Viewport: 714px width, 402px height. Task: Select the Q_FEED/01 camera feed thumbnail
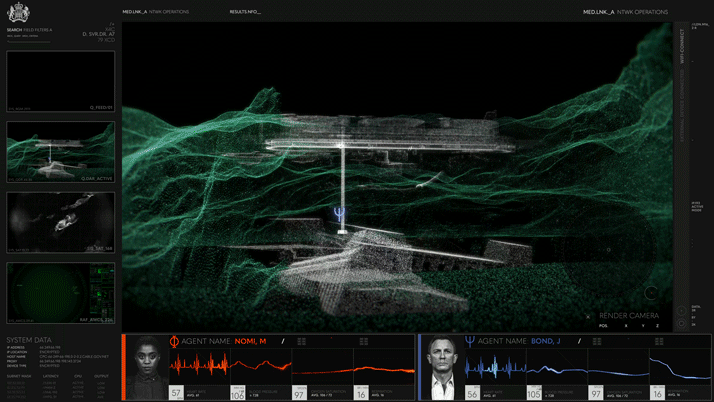(61, 81)
